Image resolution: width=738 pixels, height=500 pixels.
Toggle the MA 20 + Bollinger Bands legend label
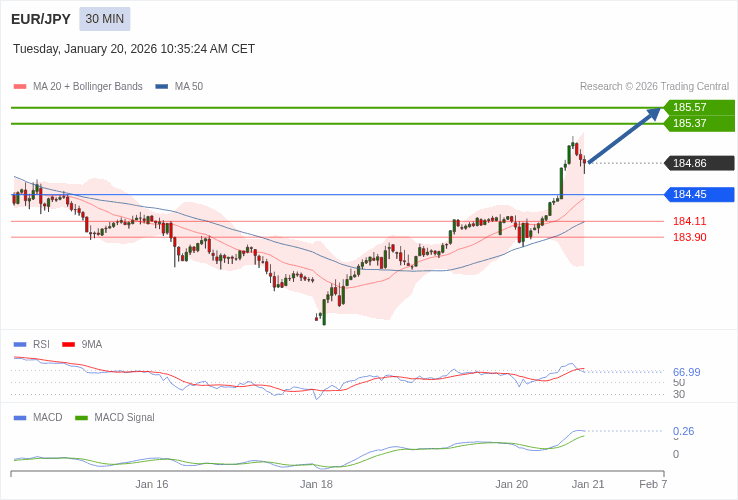click(88, 87)
